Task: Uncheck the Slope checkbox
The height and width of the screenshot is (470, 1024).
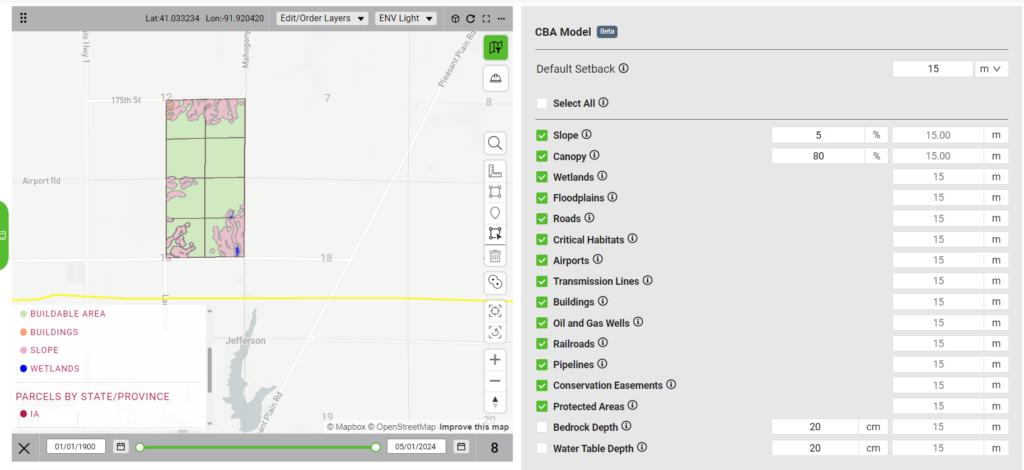Action: click(x=541, y=135)
